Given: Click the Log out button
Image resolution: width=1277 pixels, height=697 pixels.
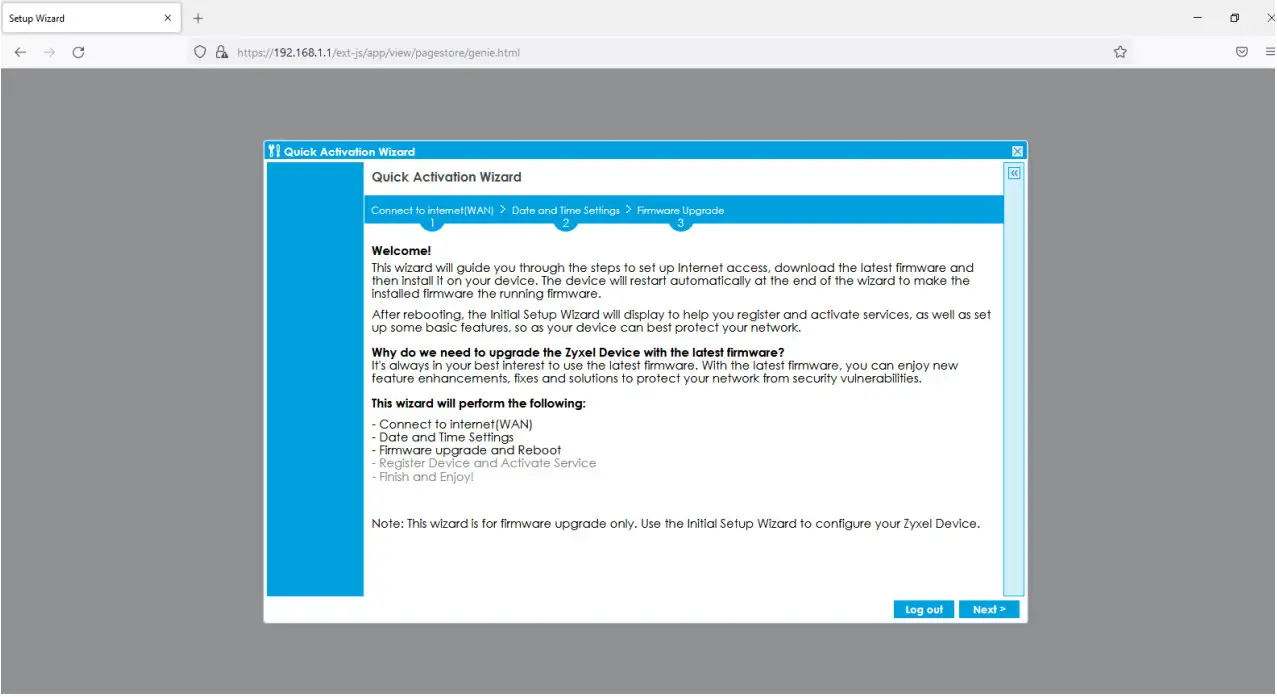Looking at the screenshot, I should [x=924, y=610].
